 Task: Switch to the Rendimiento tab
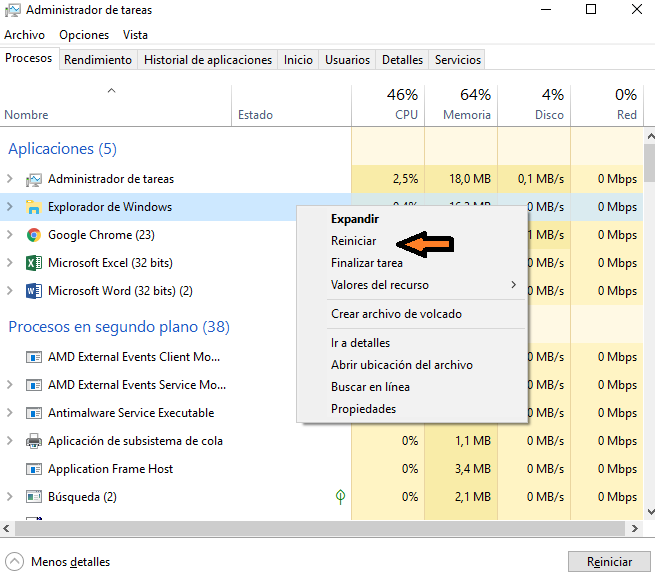98,60
